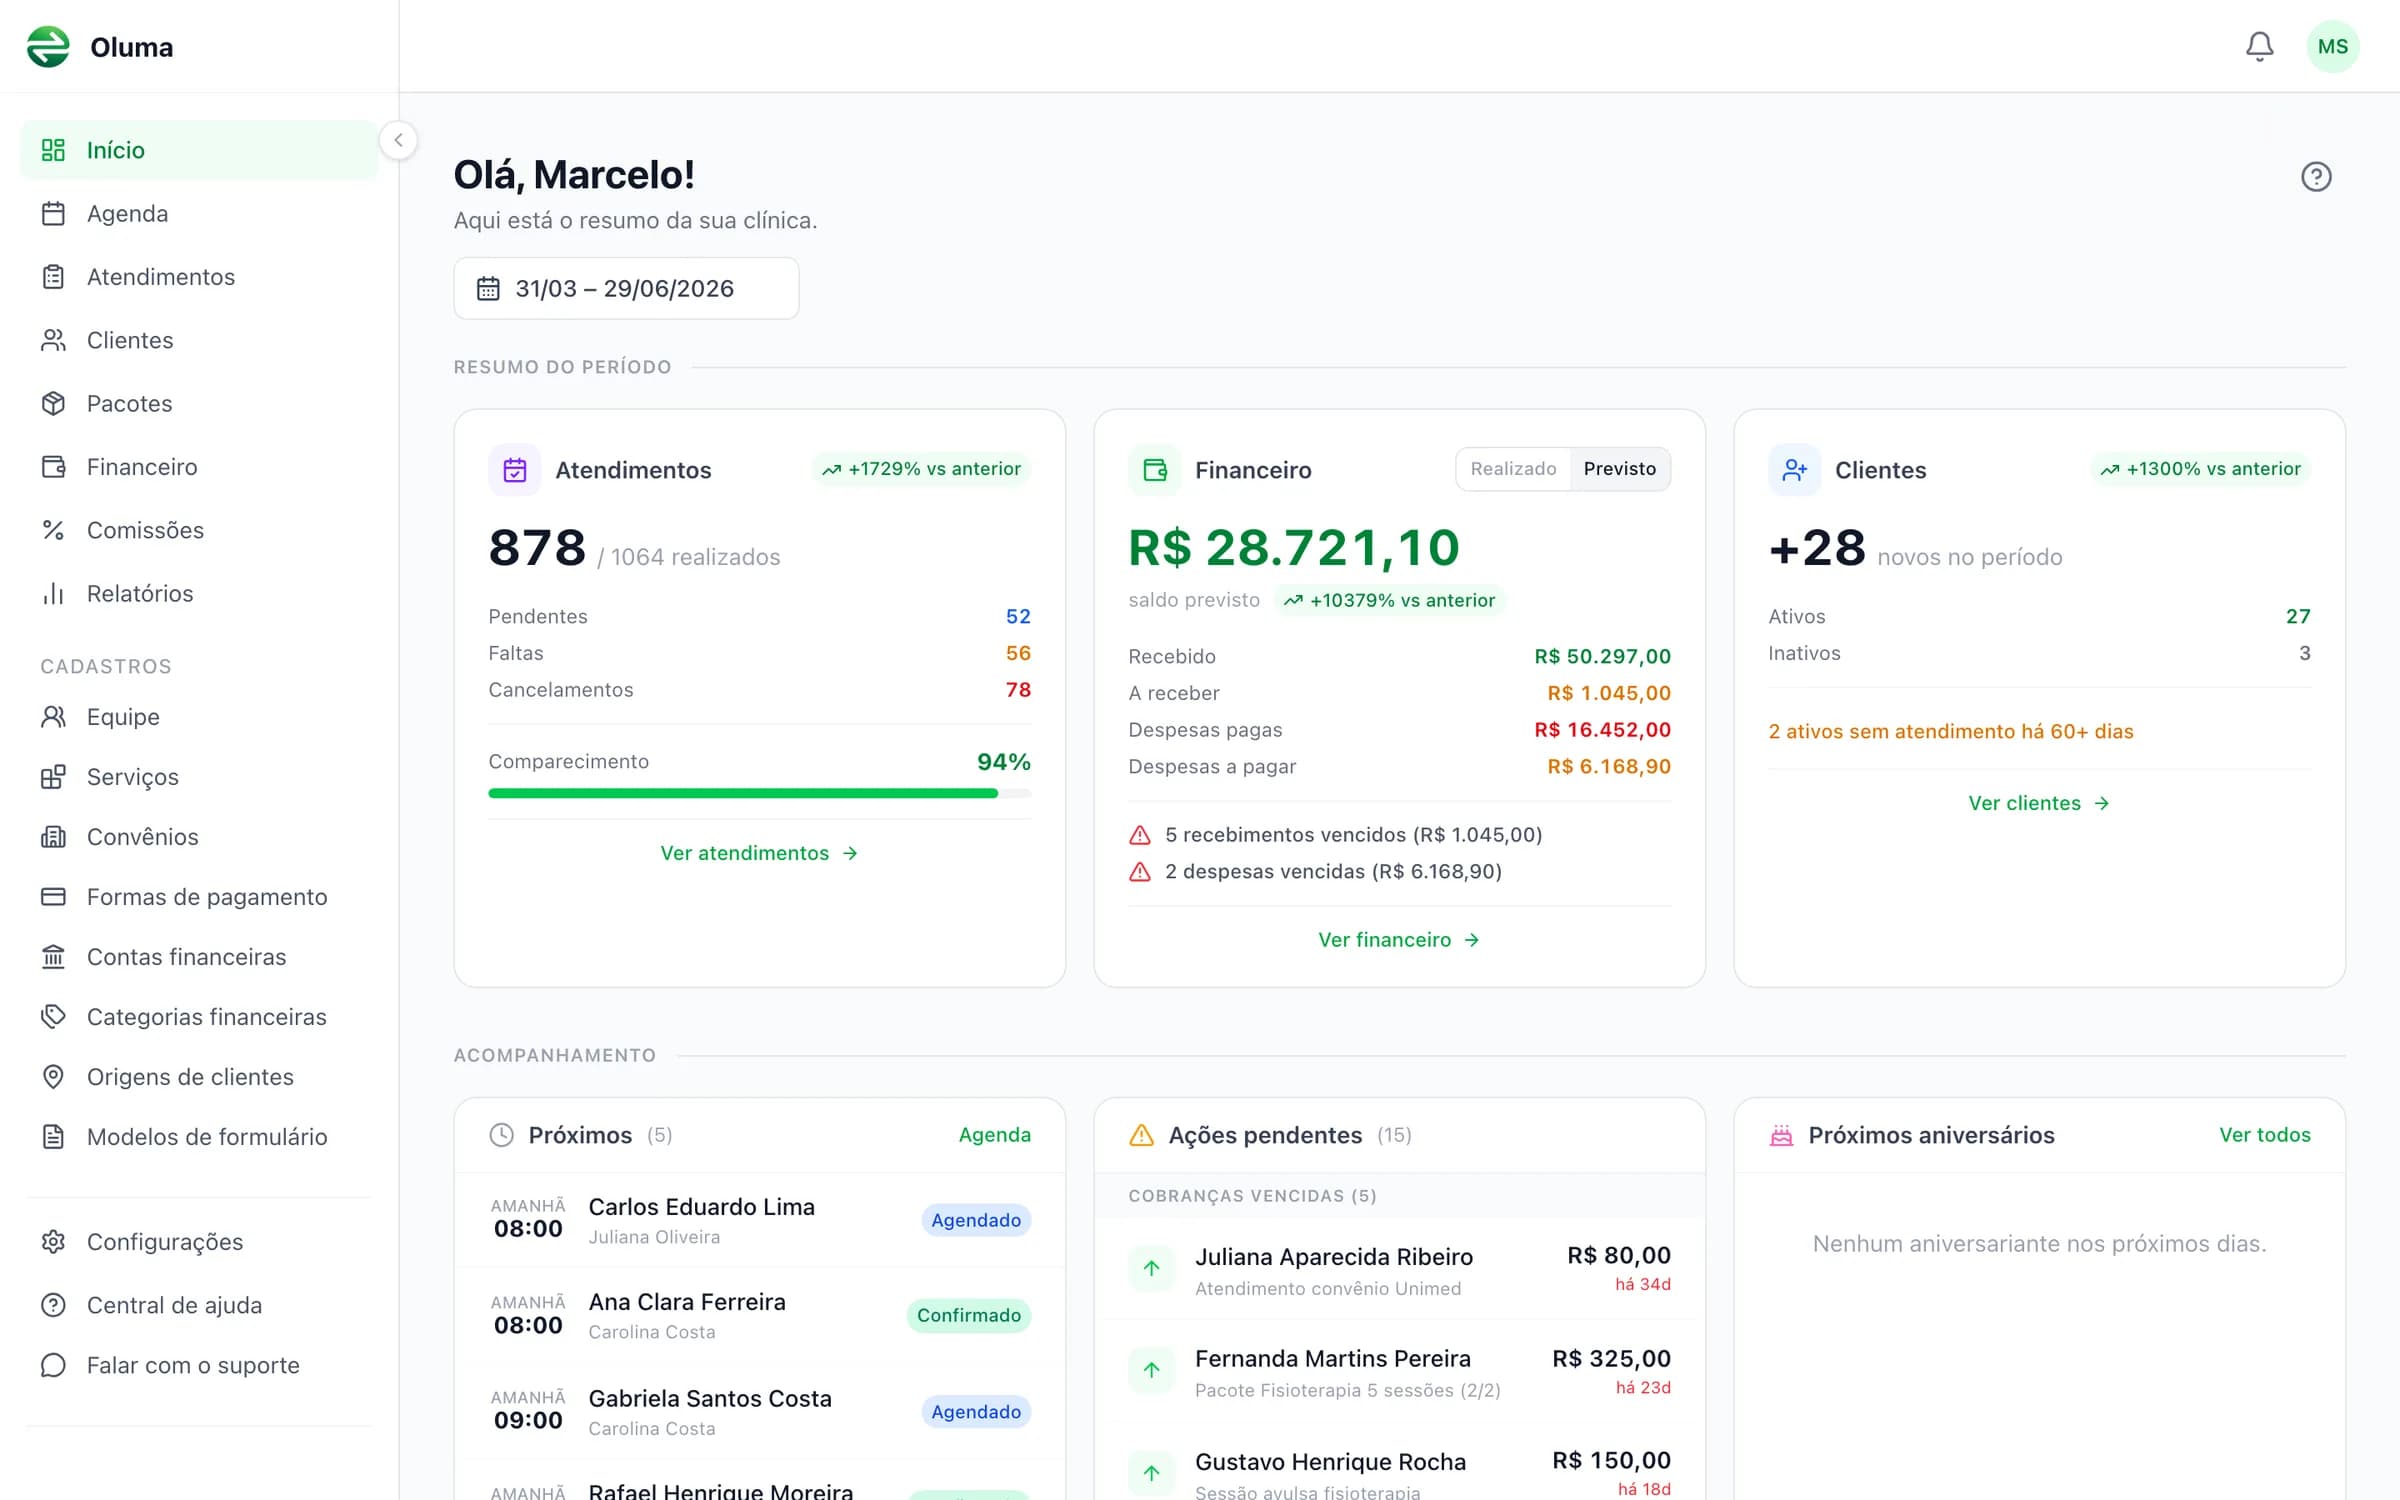Click the Formas de pagamento card icon
This screenshot has height=1500, width=2400.
click(x=53, y=897)
